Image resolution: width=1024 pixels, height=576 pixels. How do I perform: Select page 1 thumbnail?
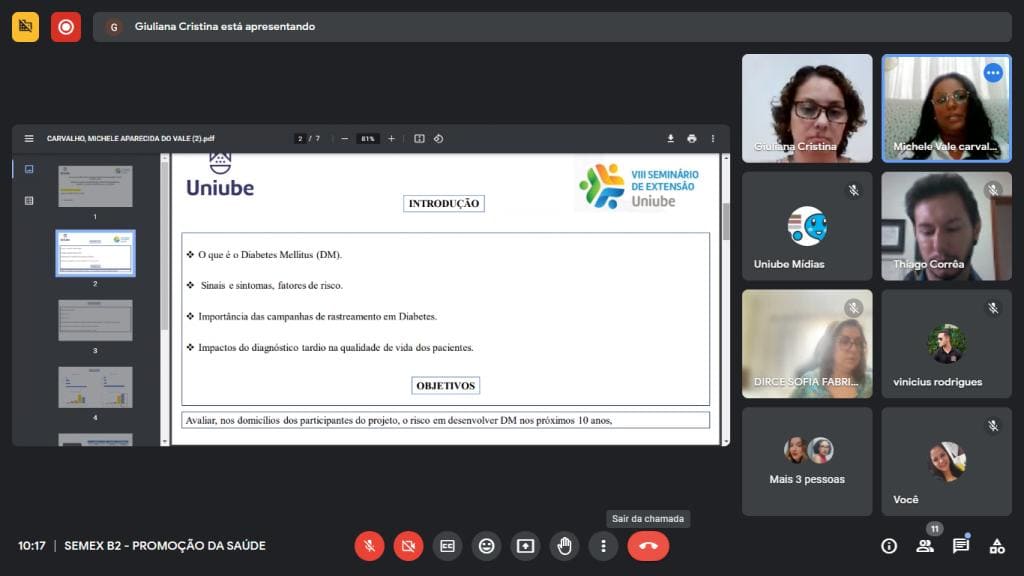click(x=95, y=186)
